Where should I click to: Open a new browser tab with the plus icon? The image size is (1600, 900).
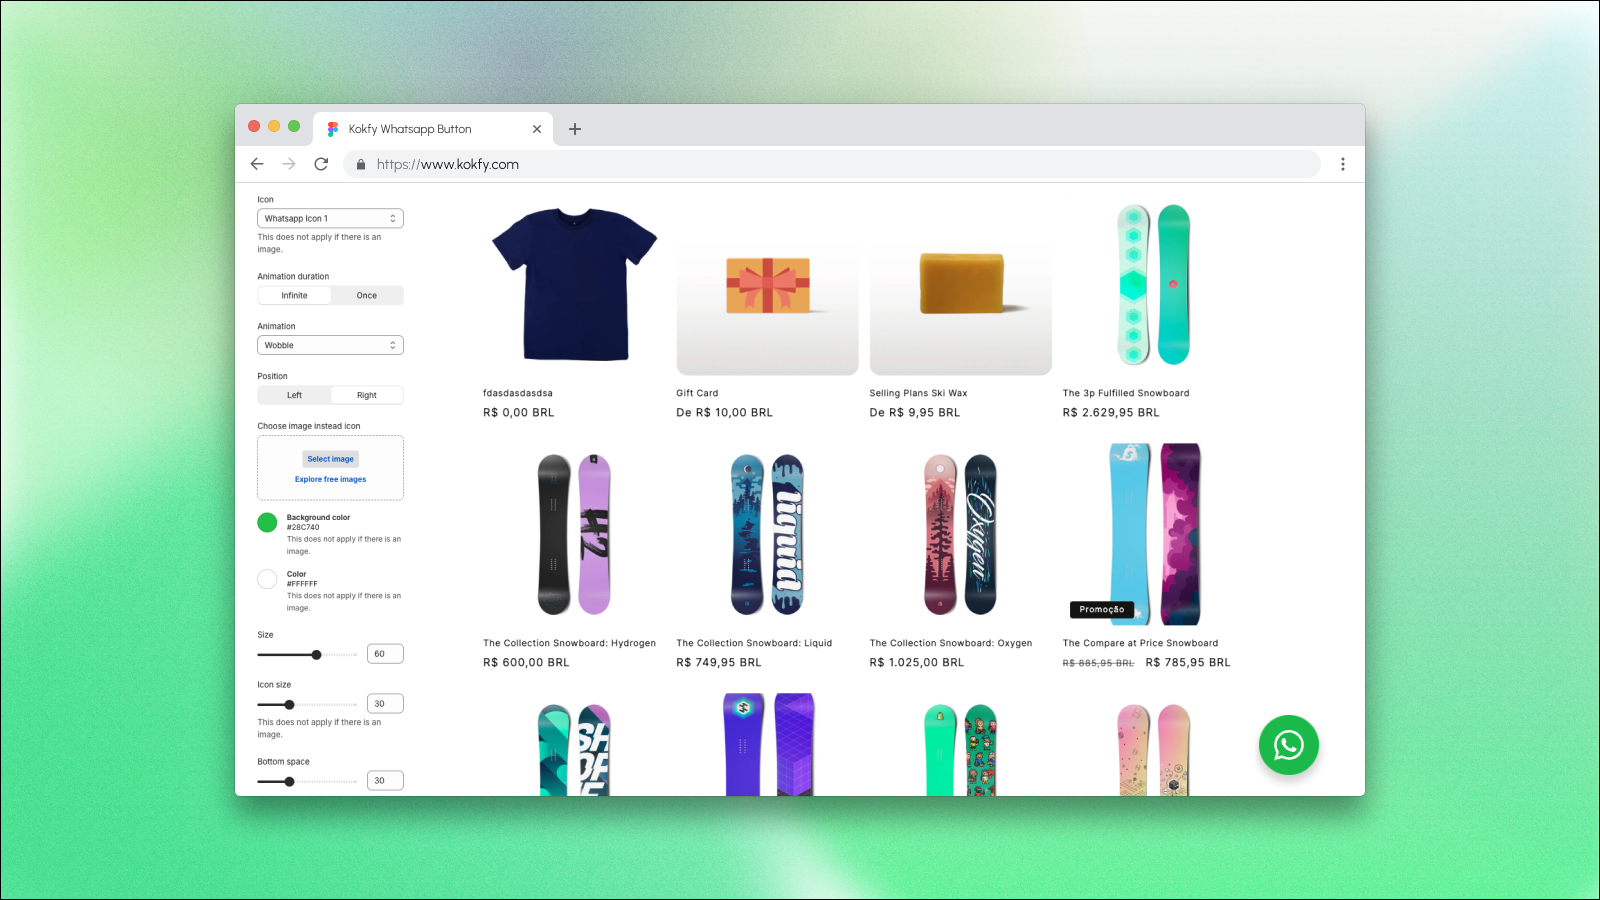575,129
